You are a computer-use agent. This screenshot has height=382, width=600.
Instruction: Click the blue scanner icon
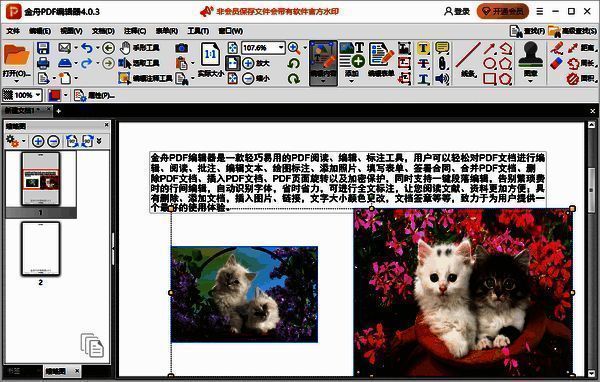(x=65, y=63)
